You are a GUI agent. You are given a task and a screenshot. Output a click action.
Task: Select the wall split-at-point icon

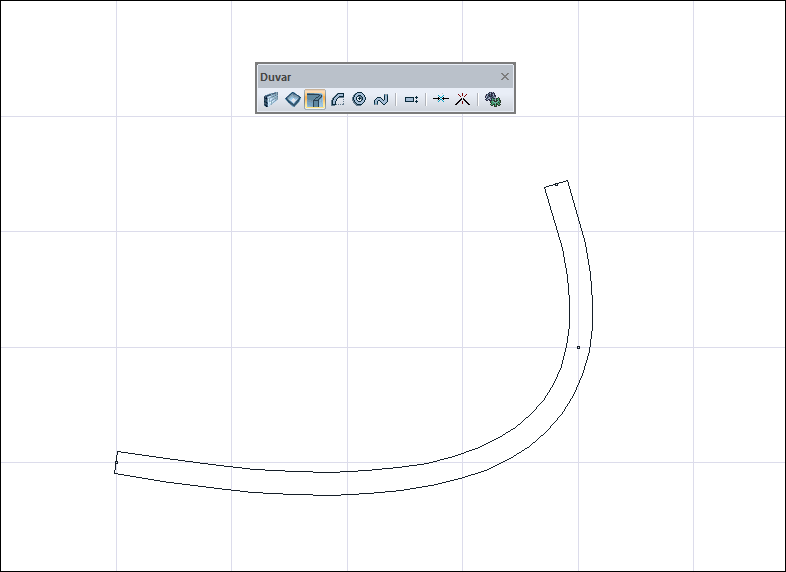pos(441,99)
